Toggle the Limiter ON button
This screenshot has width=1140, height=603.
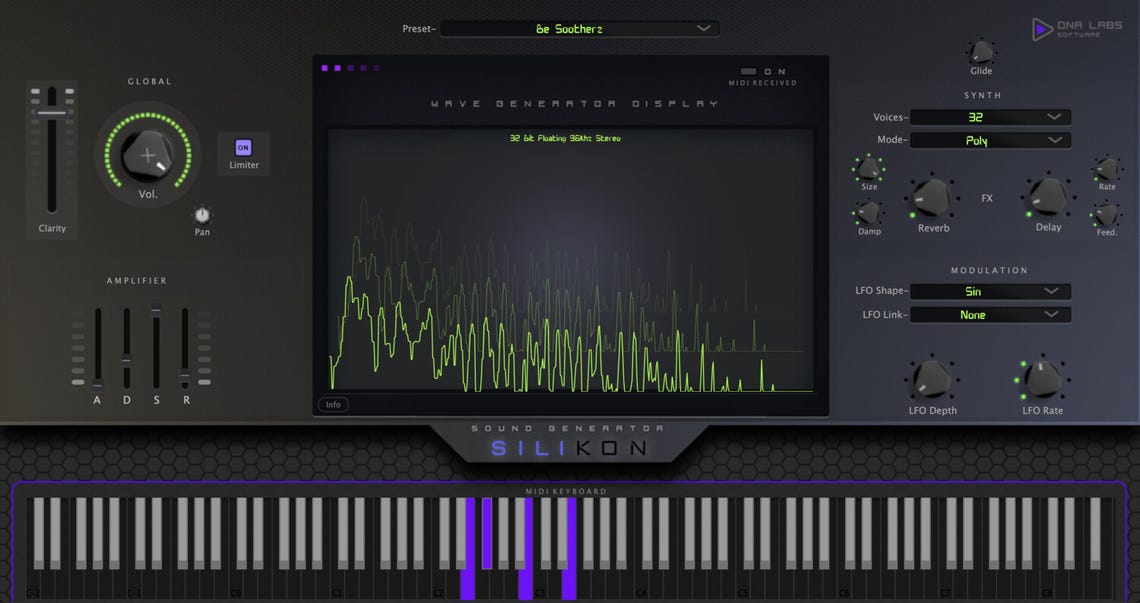244,148
